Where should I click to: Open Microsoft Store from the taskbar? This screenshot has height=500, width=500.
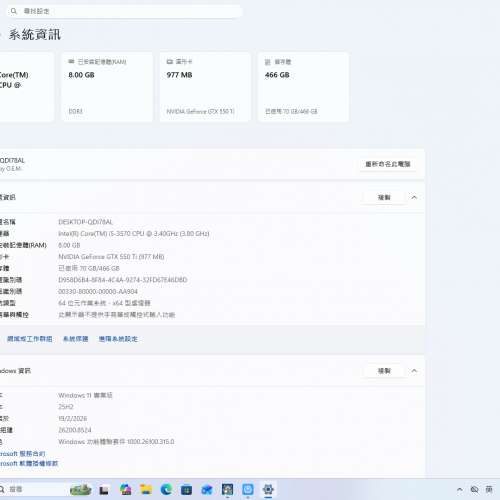[187, 489]
